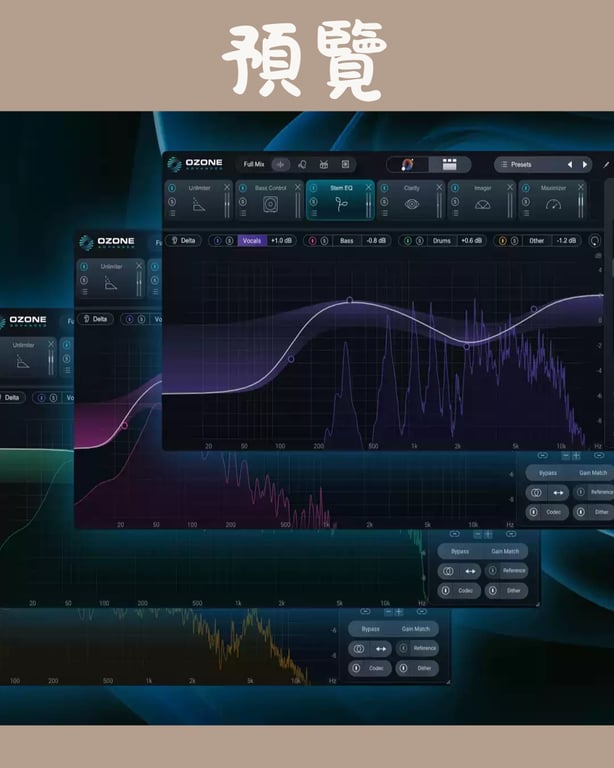Open the Imager module preset list icon
The image size is (614, 768).
coord(455,213)
